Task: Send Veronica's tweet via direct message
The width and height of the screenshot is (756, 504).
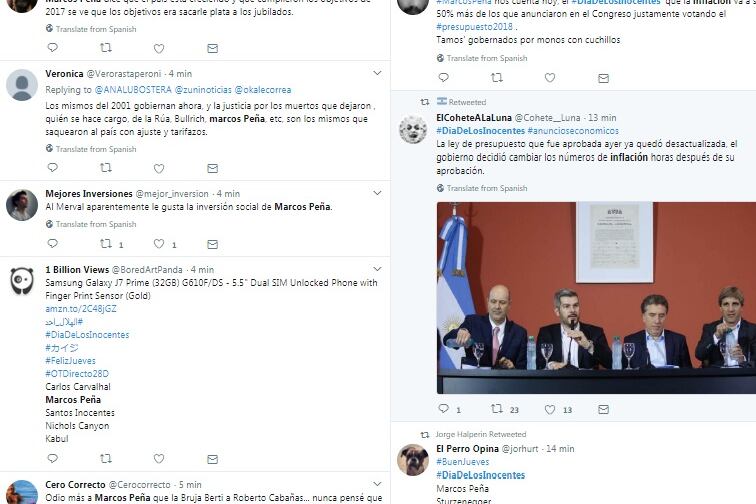Action: (x=213, y=168)
